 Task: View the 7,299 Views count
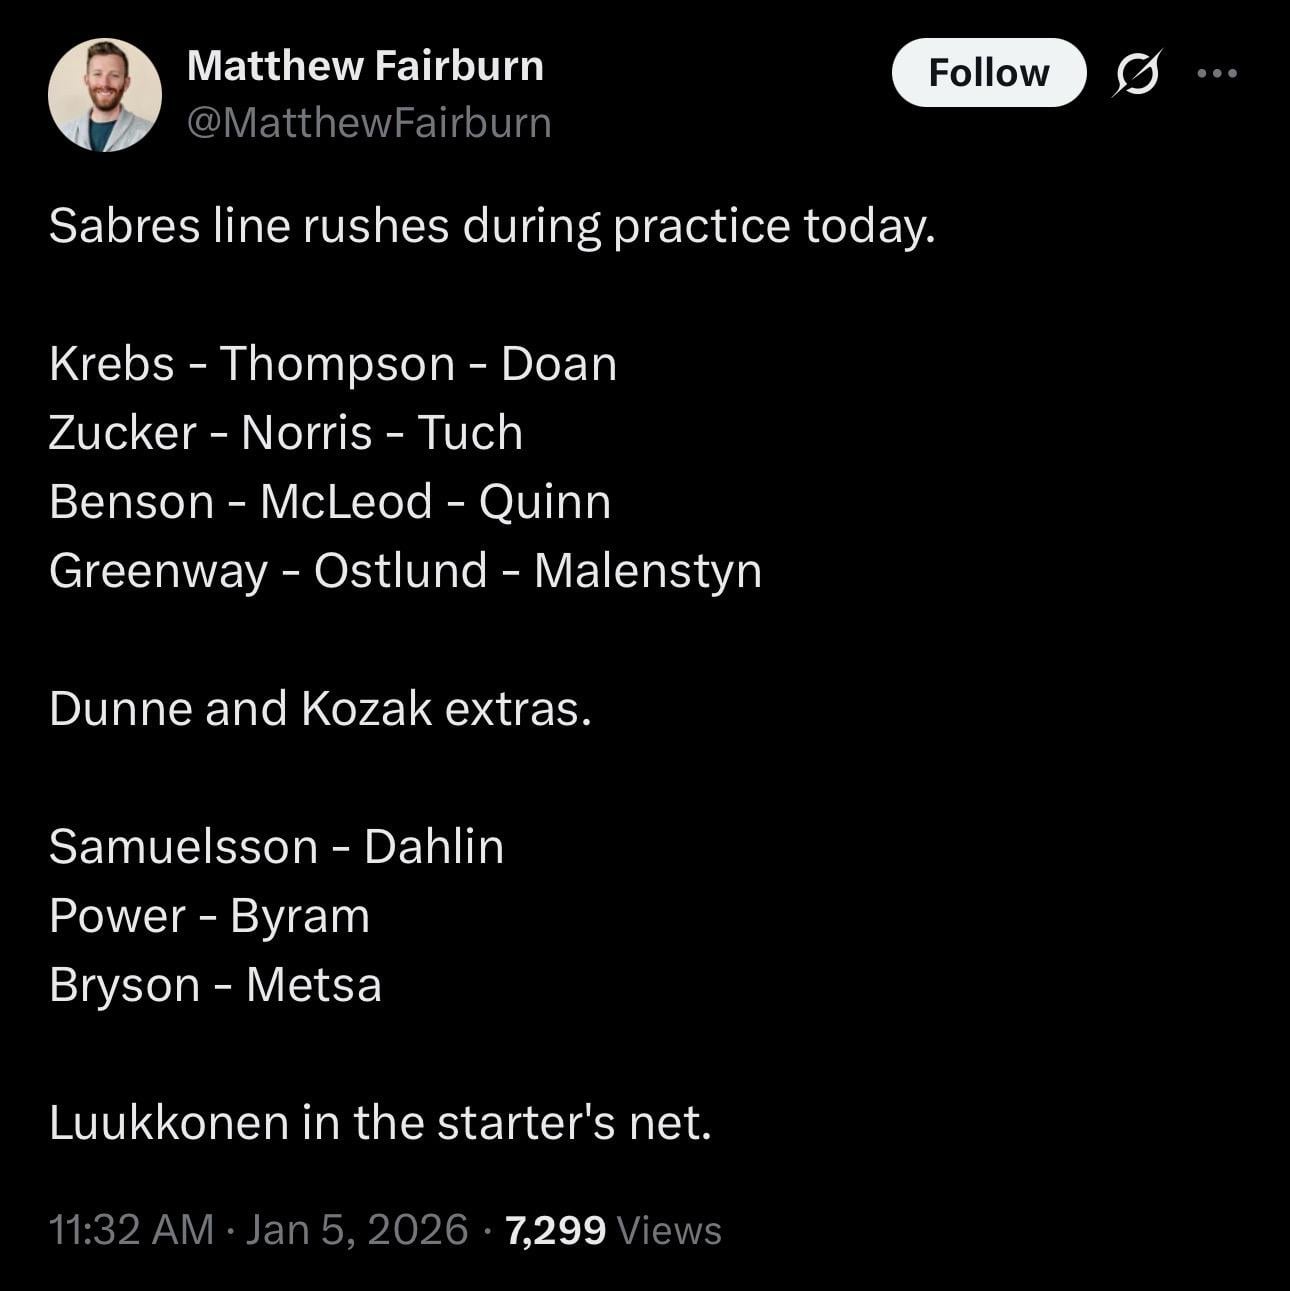point(614,1230)
